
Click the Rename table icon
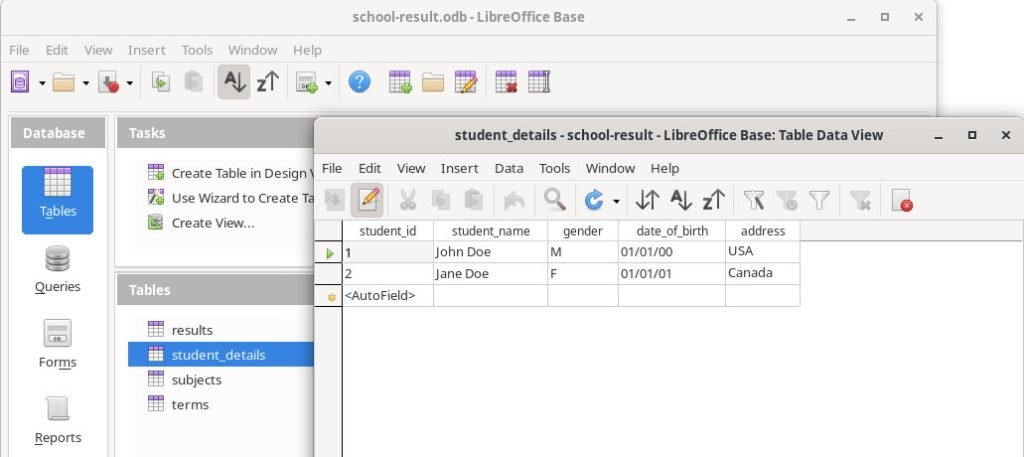point(539,82)
